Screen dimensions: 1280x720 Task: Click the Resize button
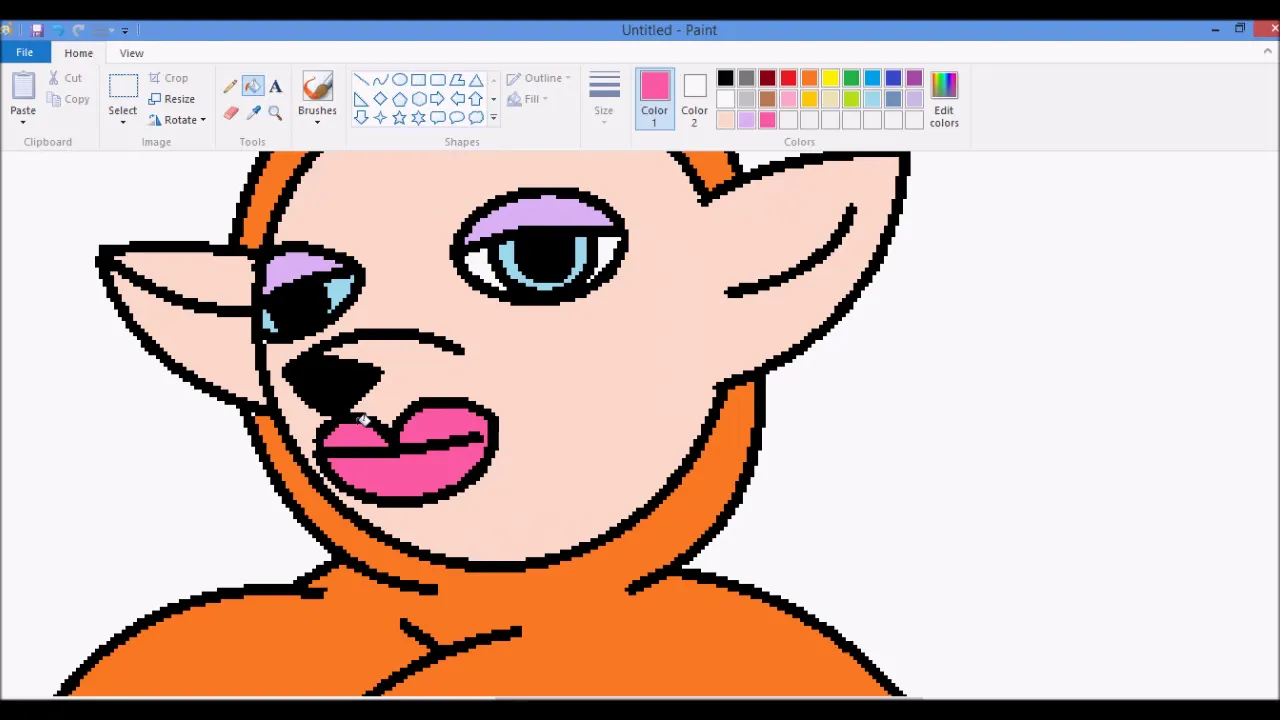click(172, 99)
